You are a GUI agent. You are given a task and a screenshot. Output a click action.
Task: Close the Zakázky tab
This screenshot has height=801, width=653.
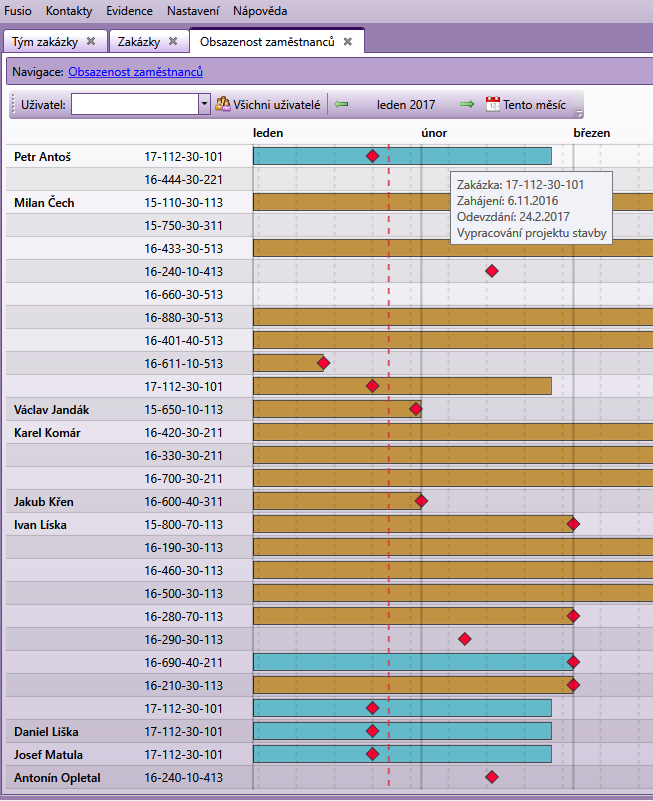tap(173, 42)
